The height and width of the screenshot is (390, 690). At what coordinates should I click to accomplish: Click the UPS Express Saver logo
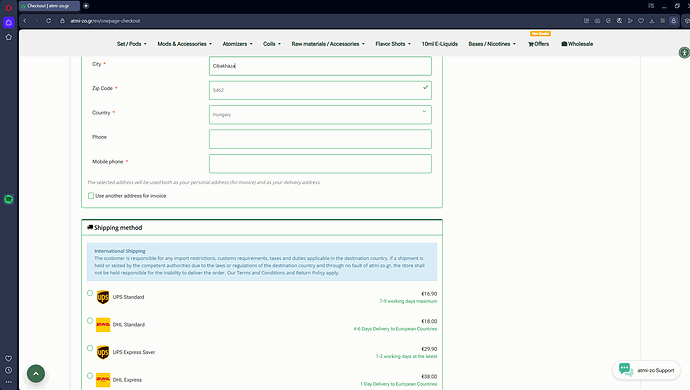coord(103,352)
